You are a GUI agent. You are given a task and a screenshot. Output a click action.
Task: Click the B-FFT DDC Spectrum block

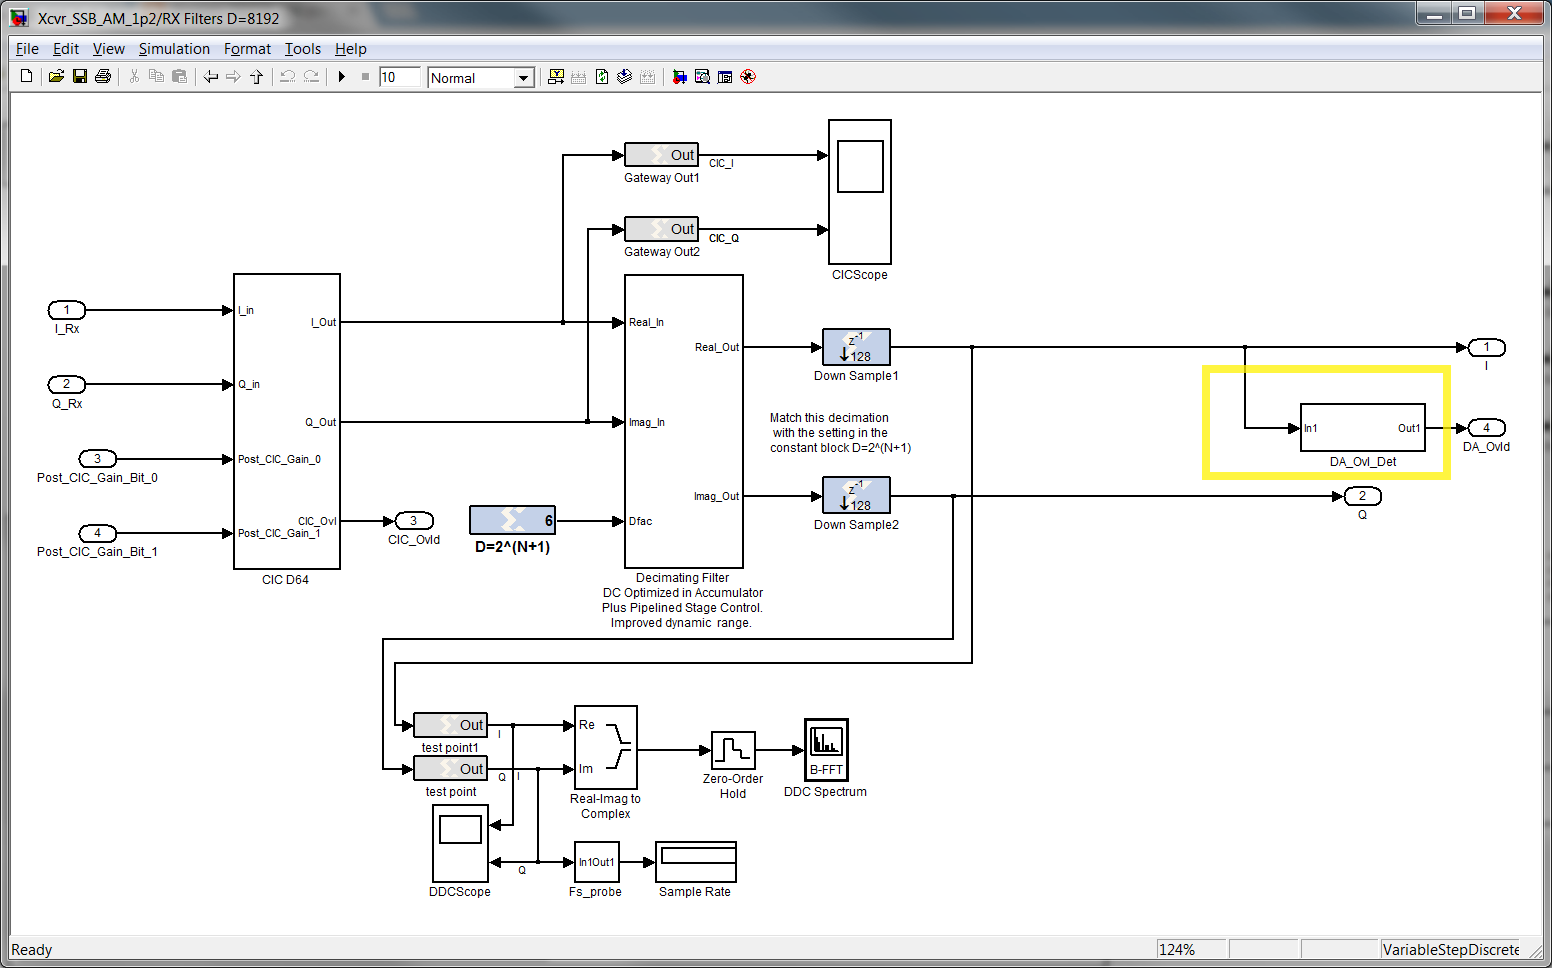click(x=826, y=749)
